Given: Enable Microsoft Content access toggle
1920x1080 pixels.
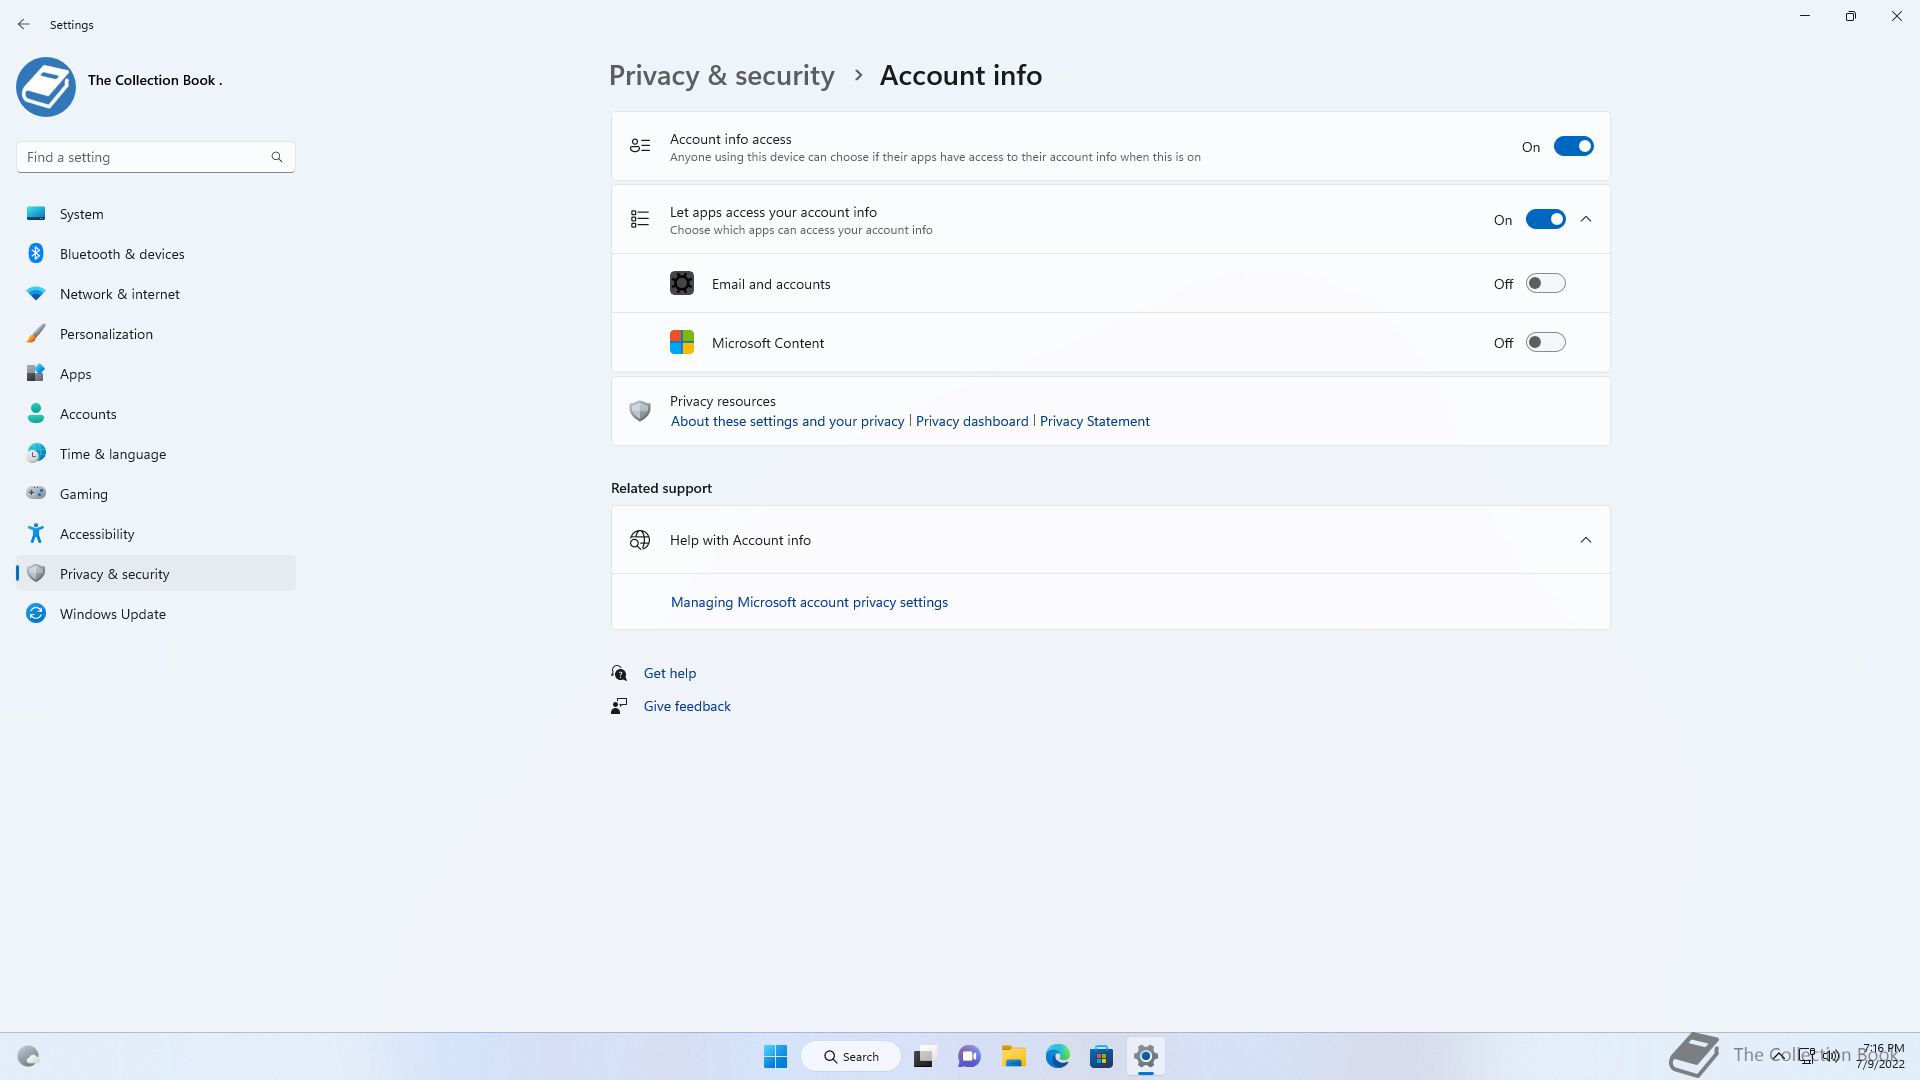Looking at the screenshot, I should [1545, 343].
